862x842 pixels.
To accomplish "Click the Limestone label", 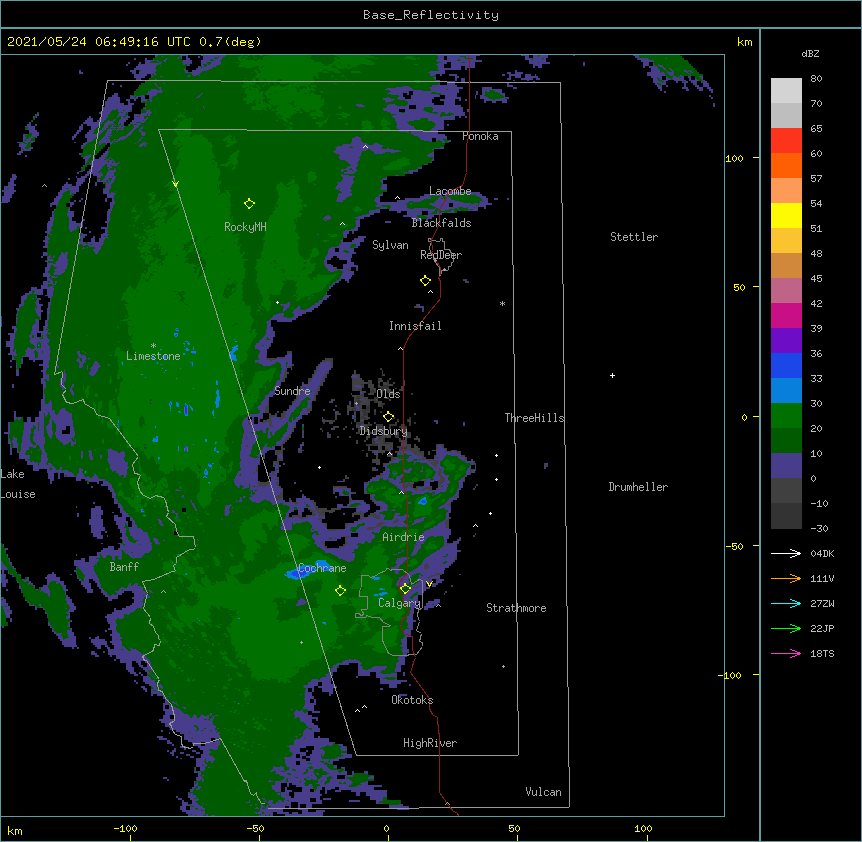I will coord(153,356).
